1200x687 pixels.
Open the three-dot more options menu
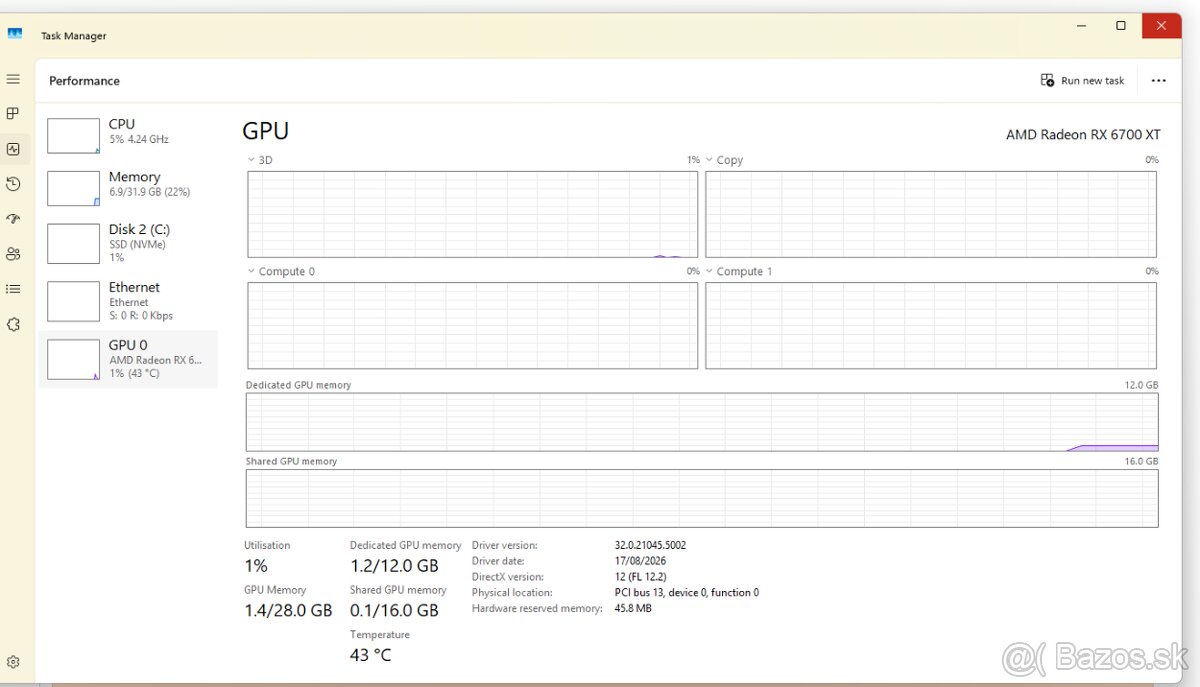coord(1158,81)
